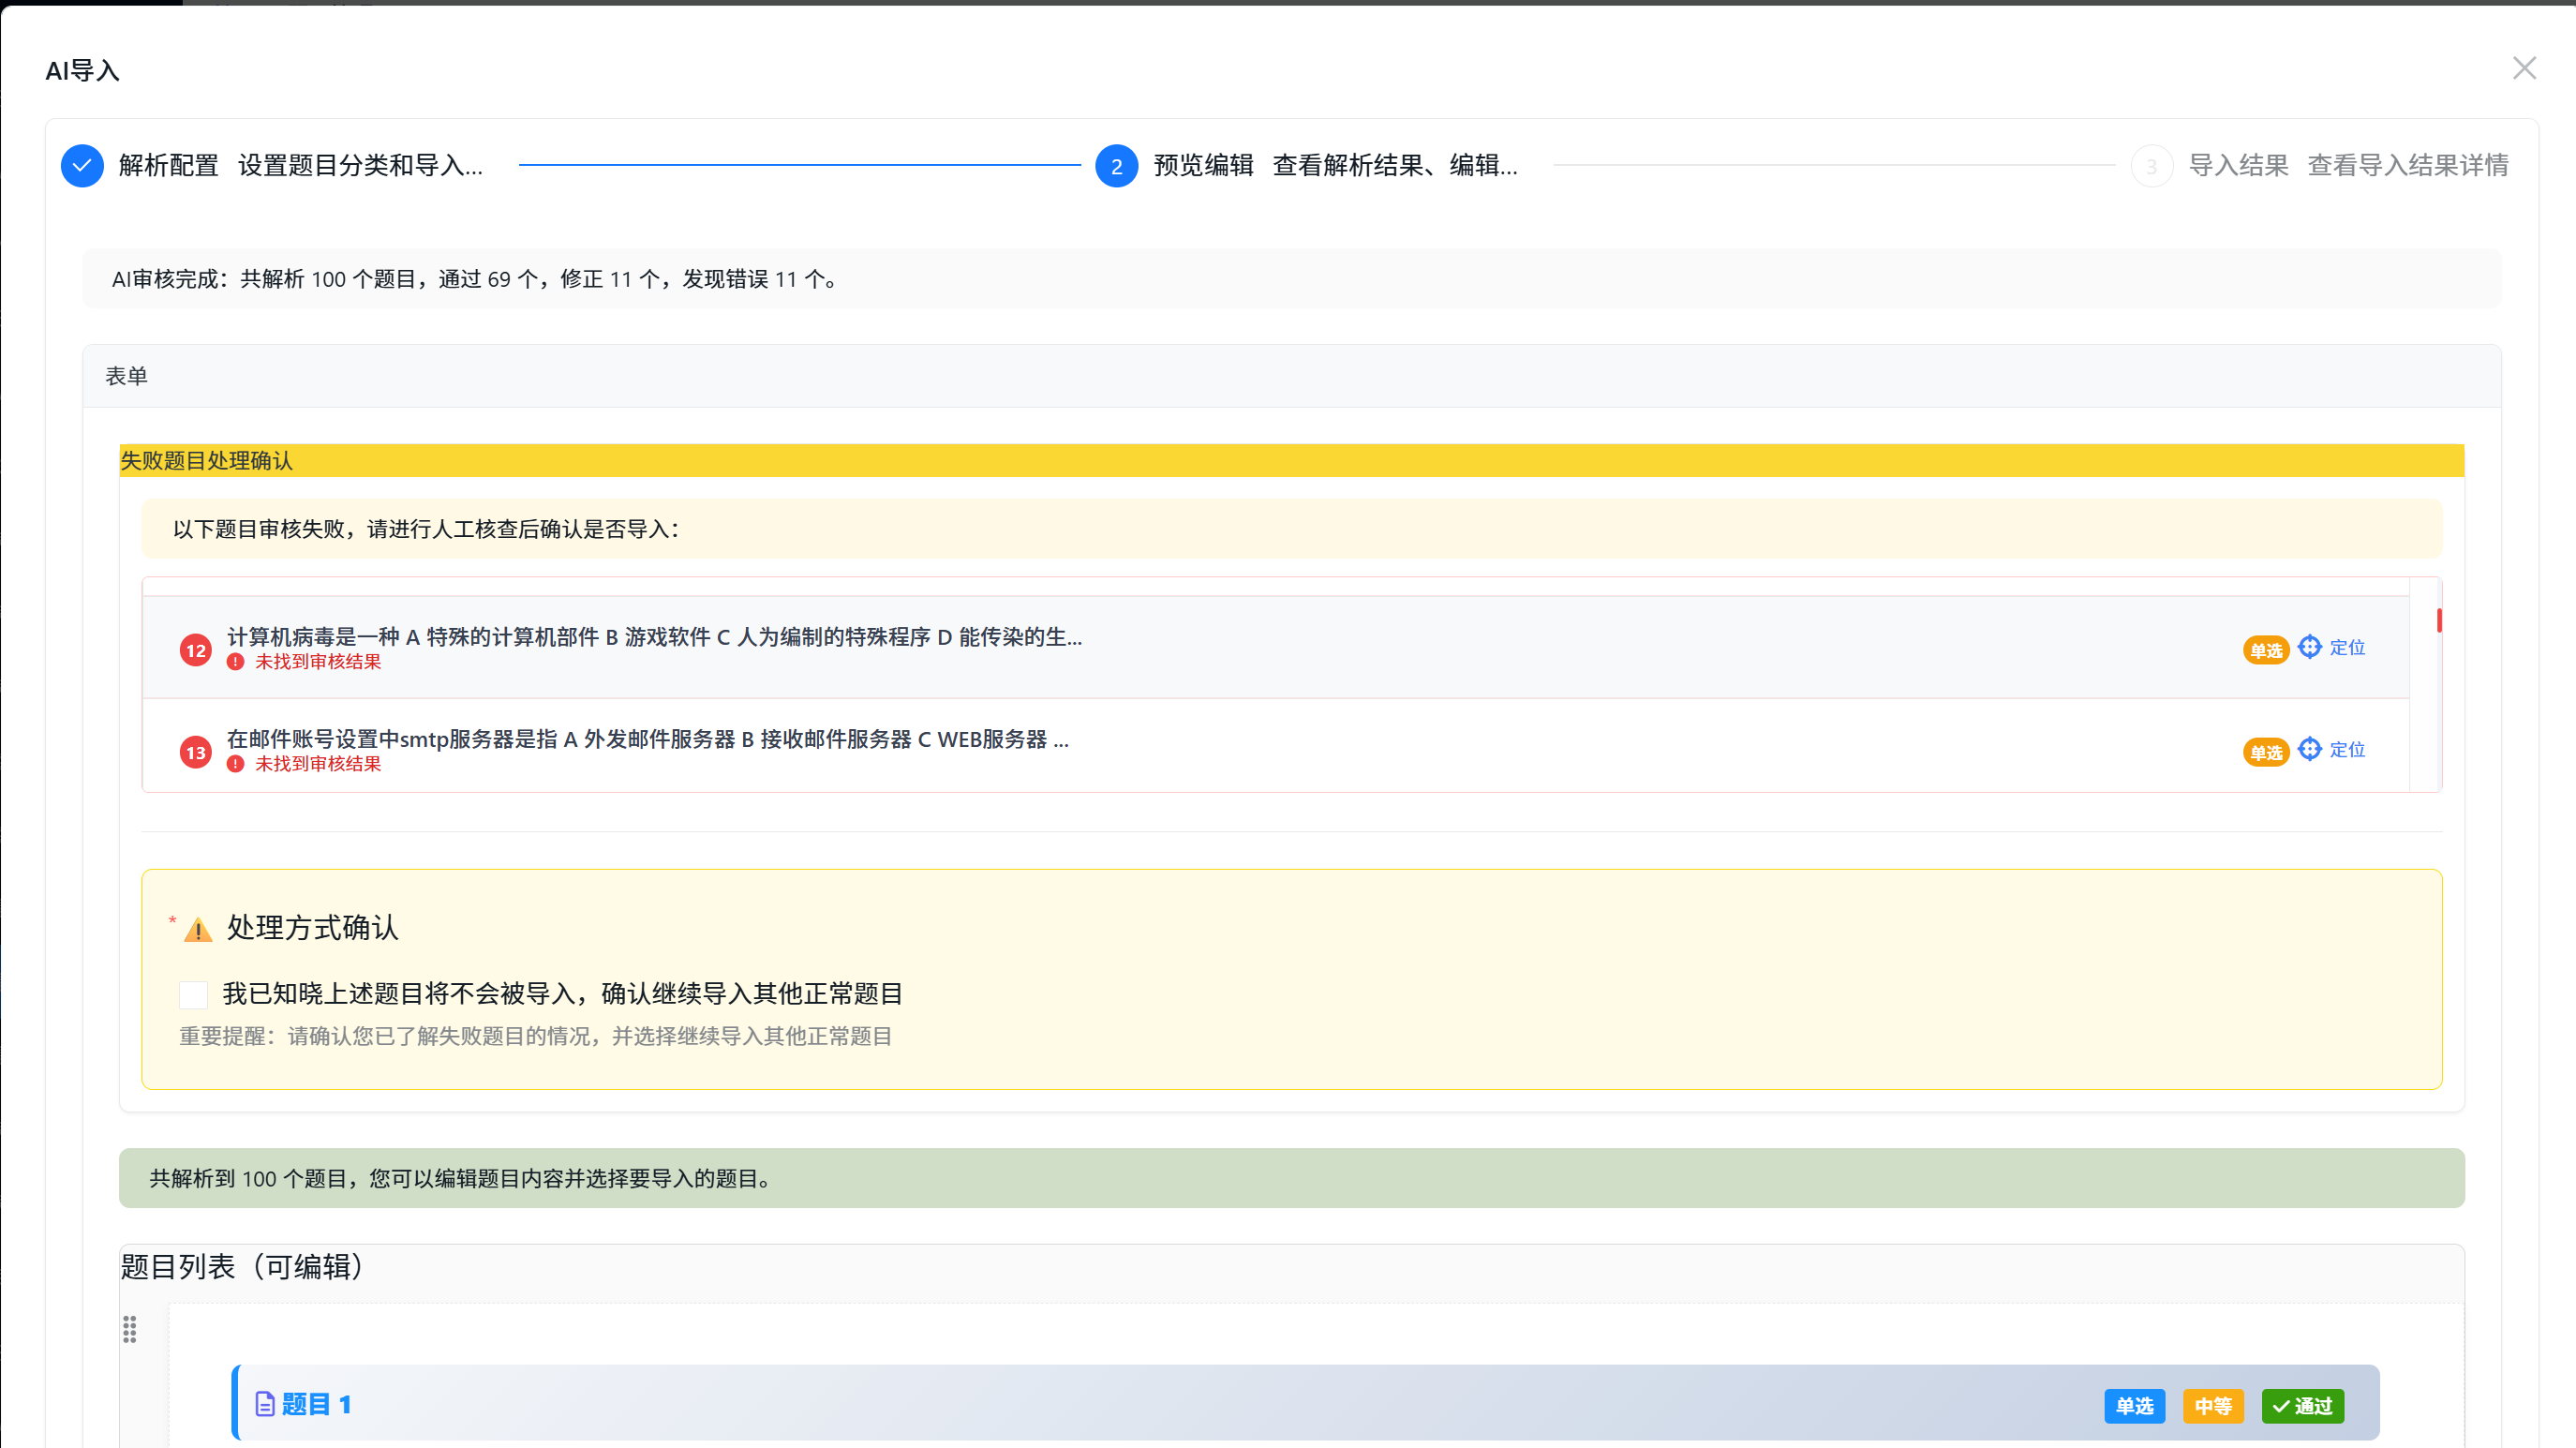This screenshot has width=2576, height=1448.
Task: Click 定位 link for question 12
Action: (2347, 648)
